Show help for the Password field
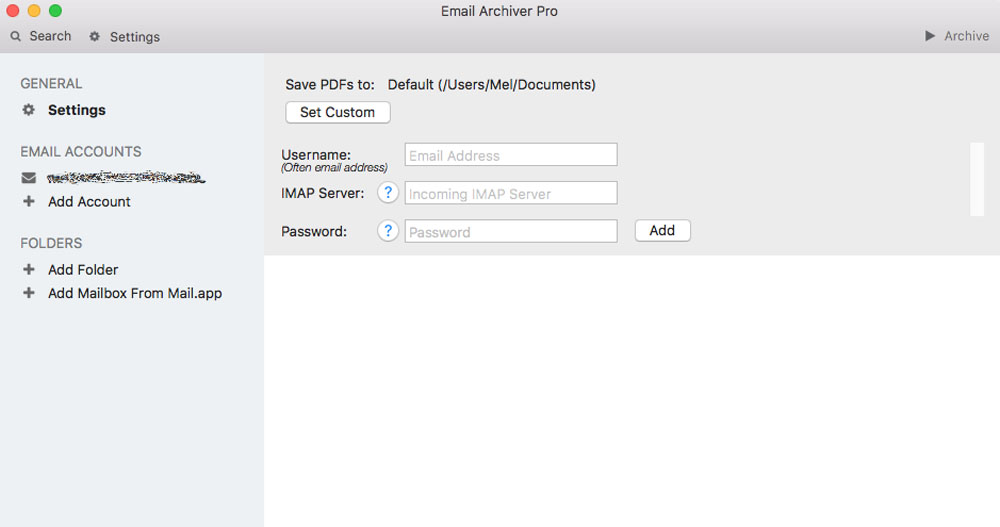Screen dimensions: 1000x527 (x=388, y=231)
